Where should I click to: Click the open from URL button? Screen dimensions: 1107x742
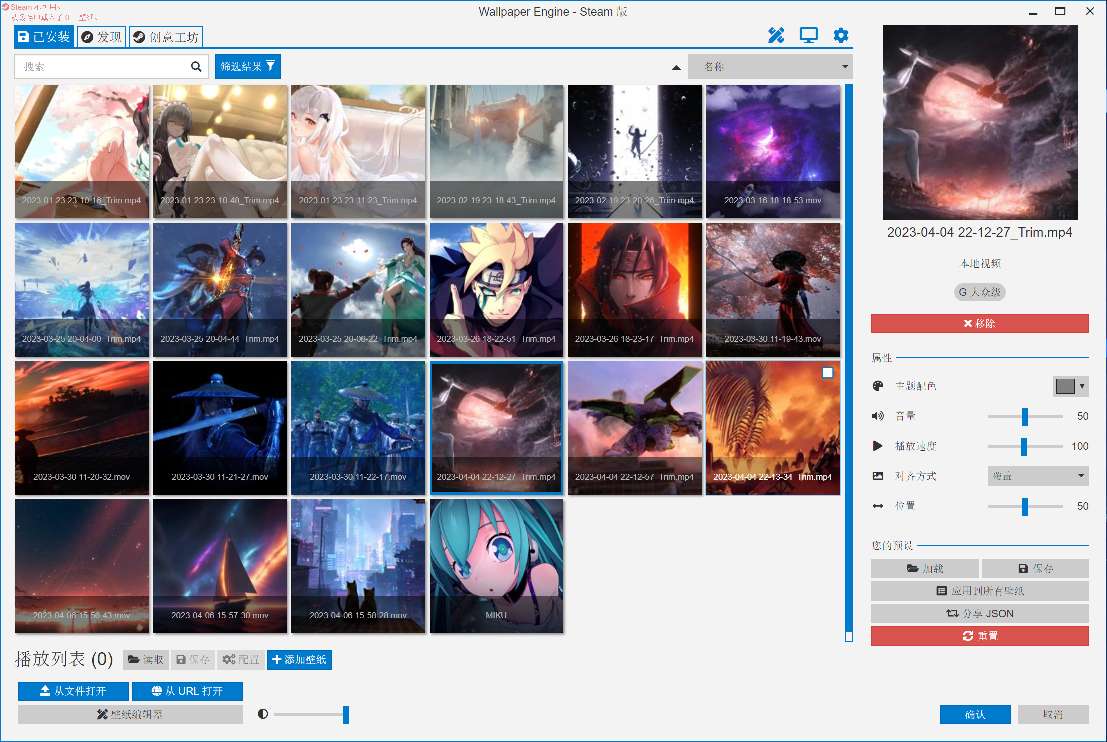click(187, 691)
